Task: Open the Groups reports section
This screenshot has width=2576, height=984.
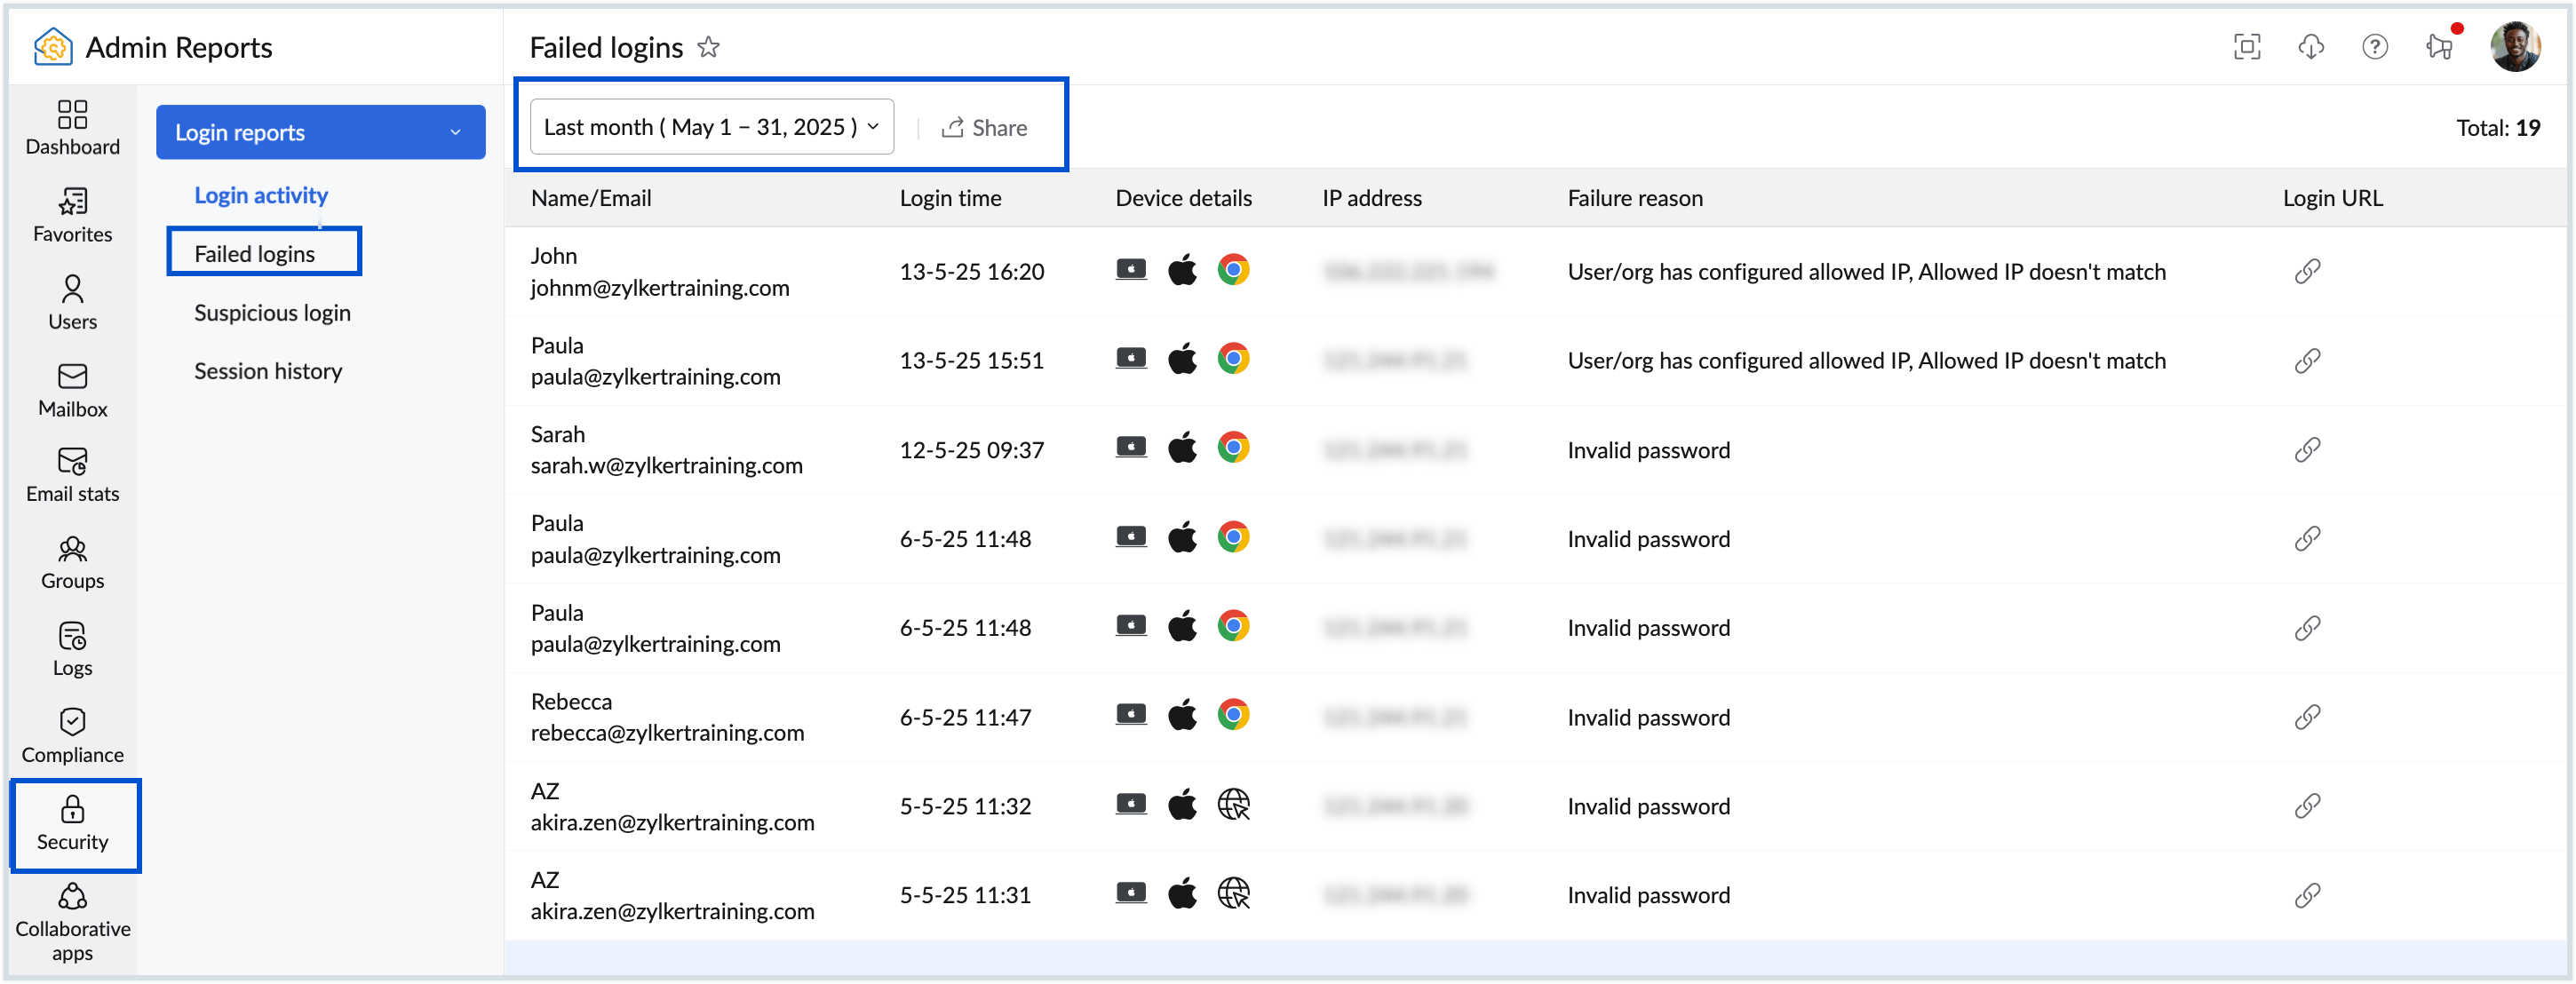Action: coord(71,561)
